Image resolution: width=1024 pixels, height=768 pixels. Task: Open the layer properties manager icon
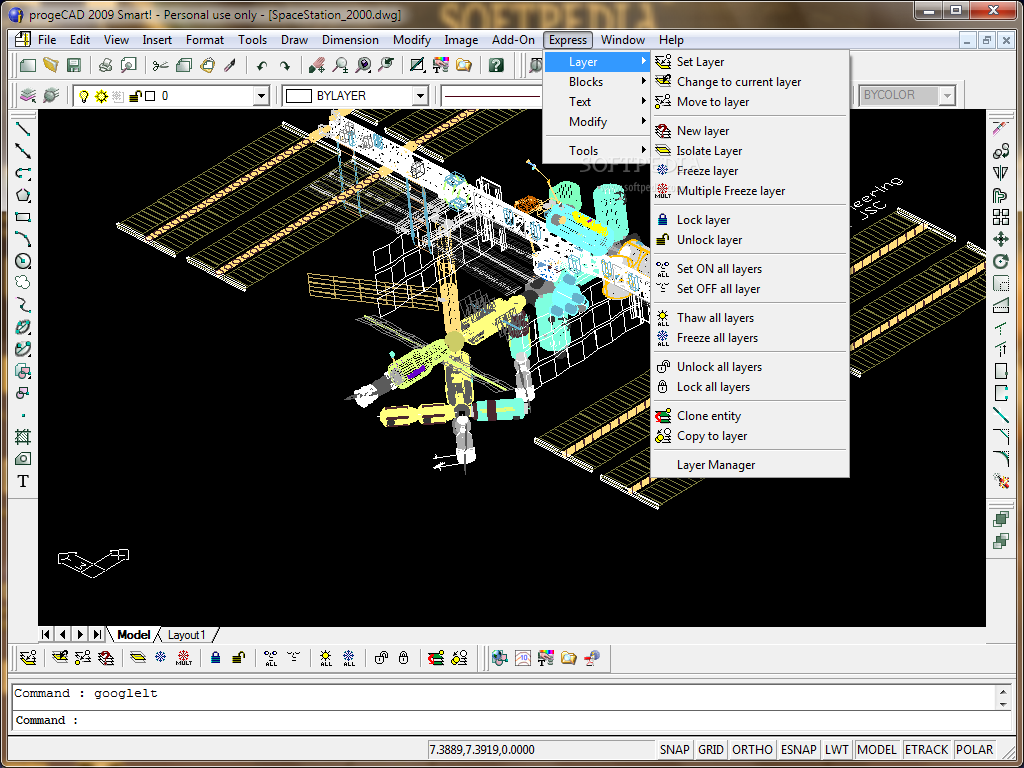pyautogui.click(x=28, y=96)
